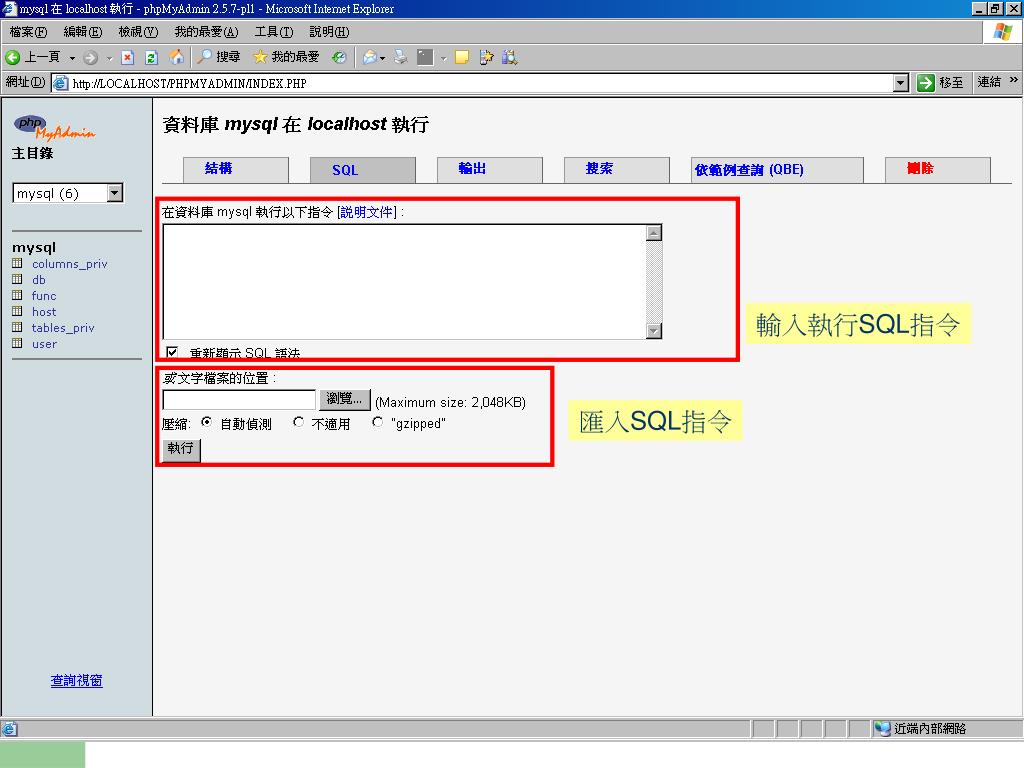Viewport: 1024px width, 768px height.
Task: Click the red 刪除 drop tab
Action: click(938, 169)
